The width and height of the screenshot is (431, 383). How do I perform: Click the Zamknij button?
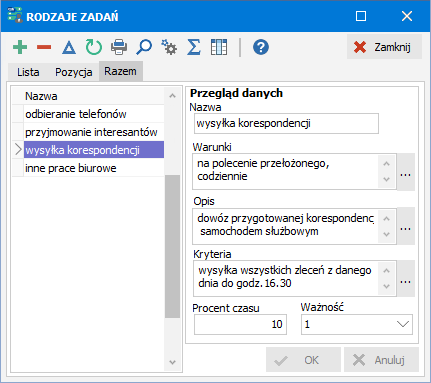[384, 47]
